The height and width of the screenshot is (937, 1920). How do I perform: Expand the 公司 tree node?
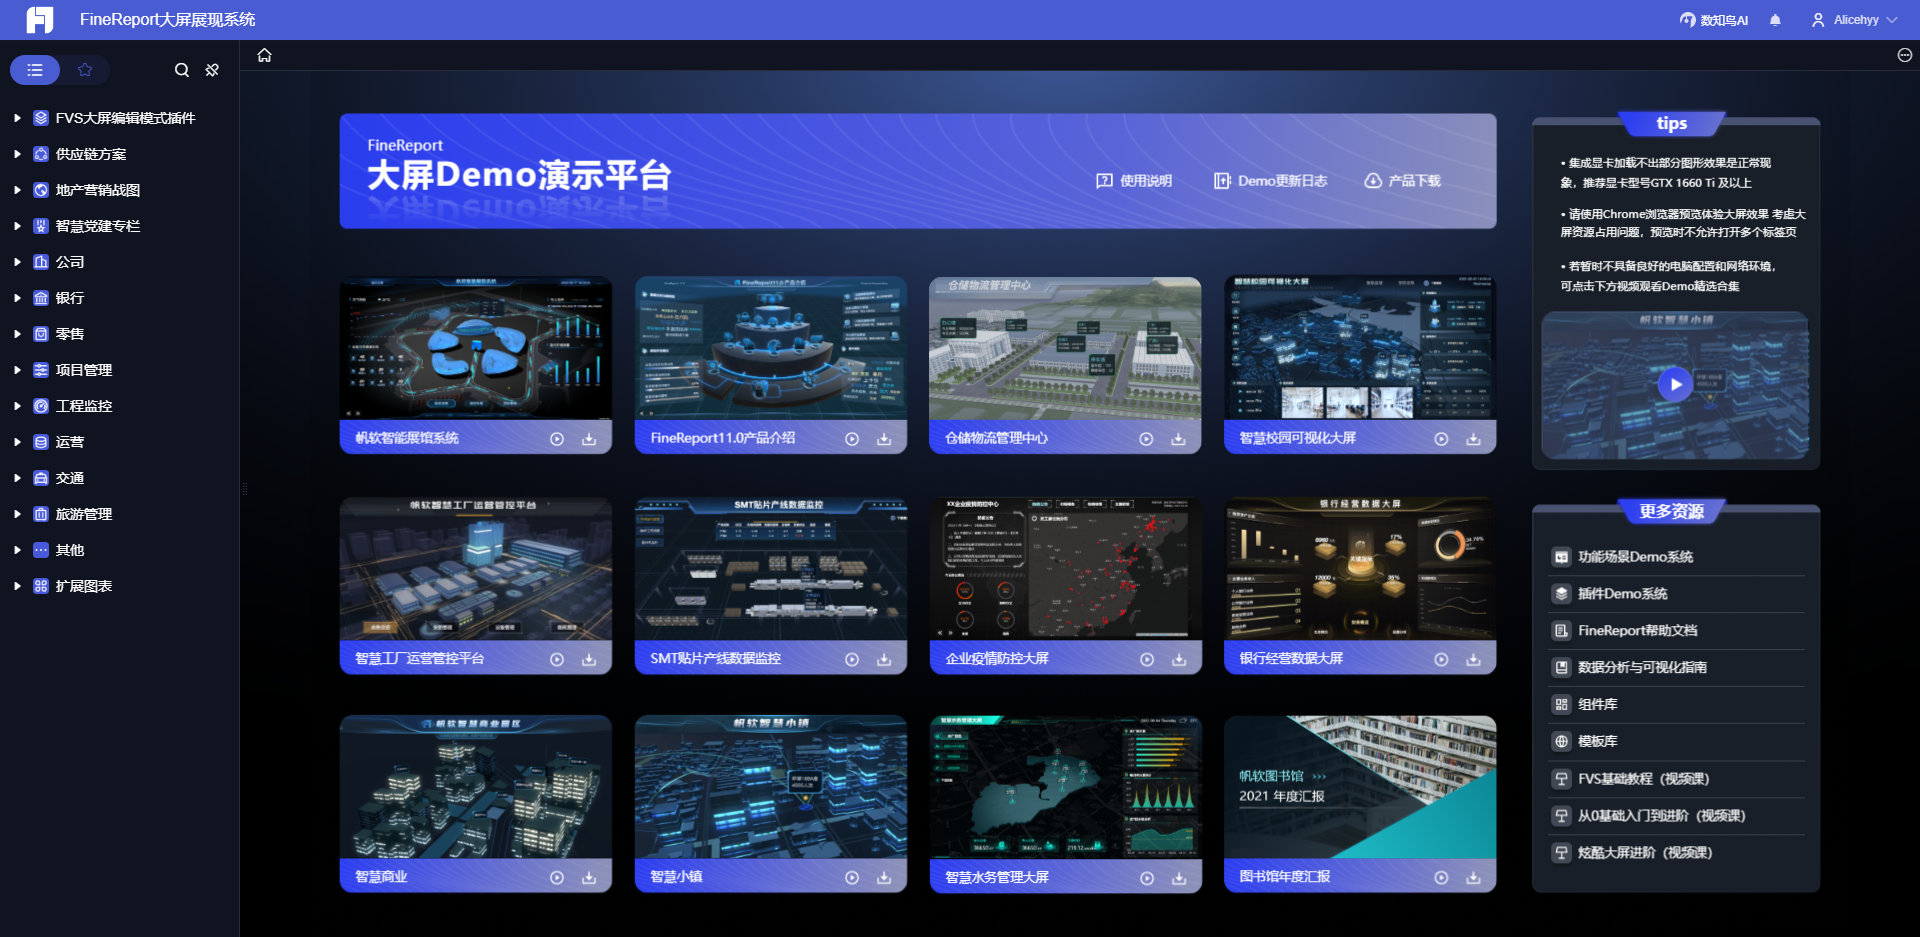click(17, 262)
